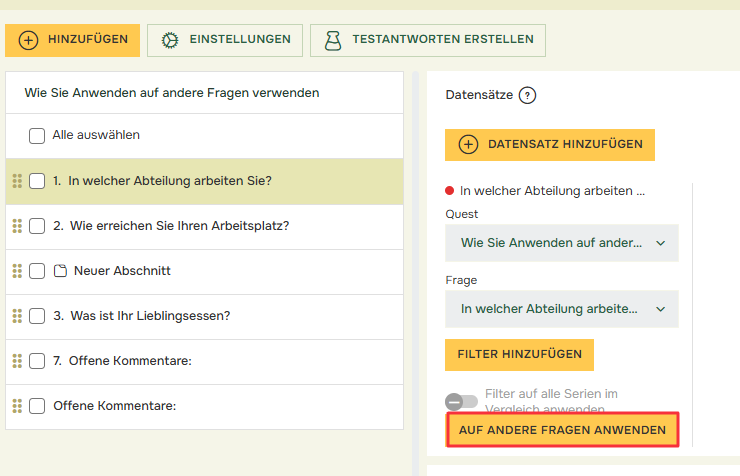Viewport: 740px width, 476px height.
Task: Click Auf andere Fragen anwenden button
Action: [x=562, y=430]
